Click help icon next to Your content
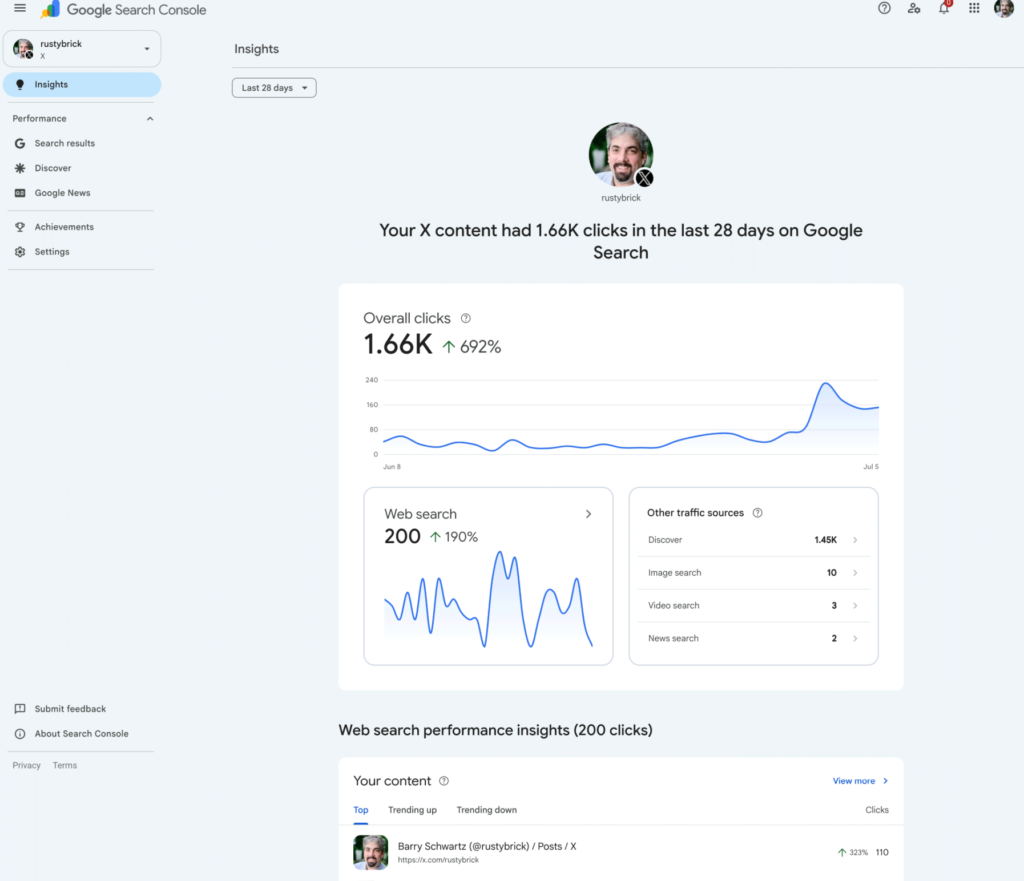 444,781
